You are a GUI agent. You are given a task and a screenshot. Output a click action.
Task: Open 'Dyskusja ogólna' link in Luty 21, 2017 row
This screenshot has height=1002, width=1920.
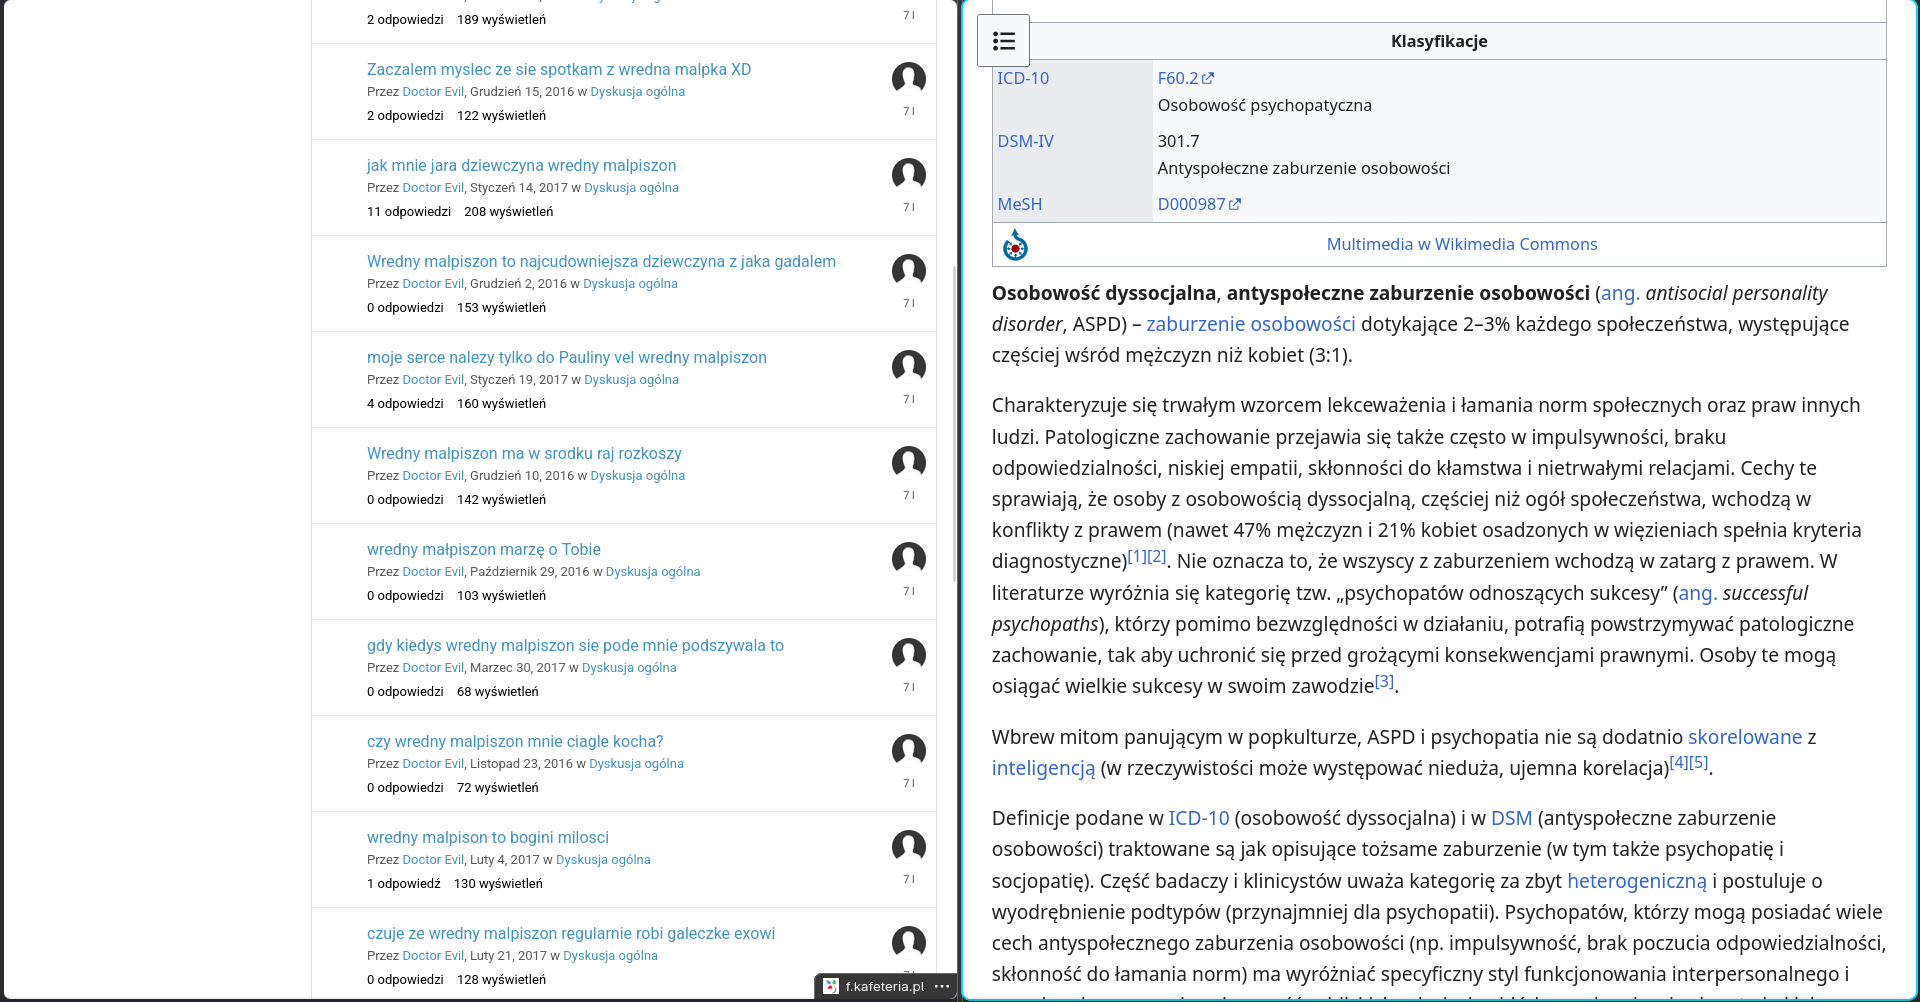coord(610,955)
